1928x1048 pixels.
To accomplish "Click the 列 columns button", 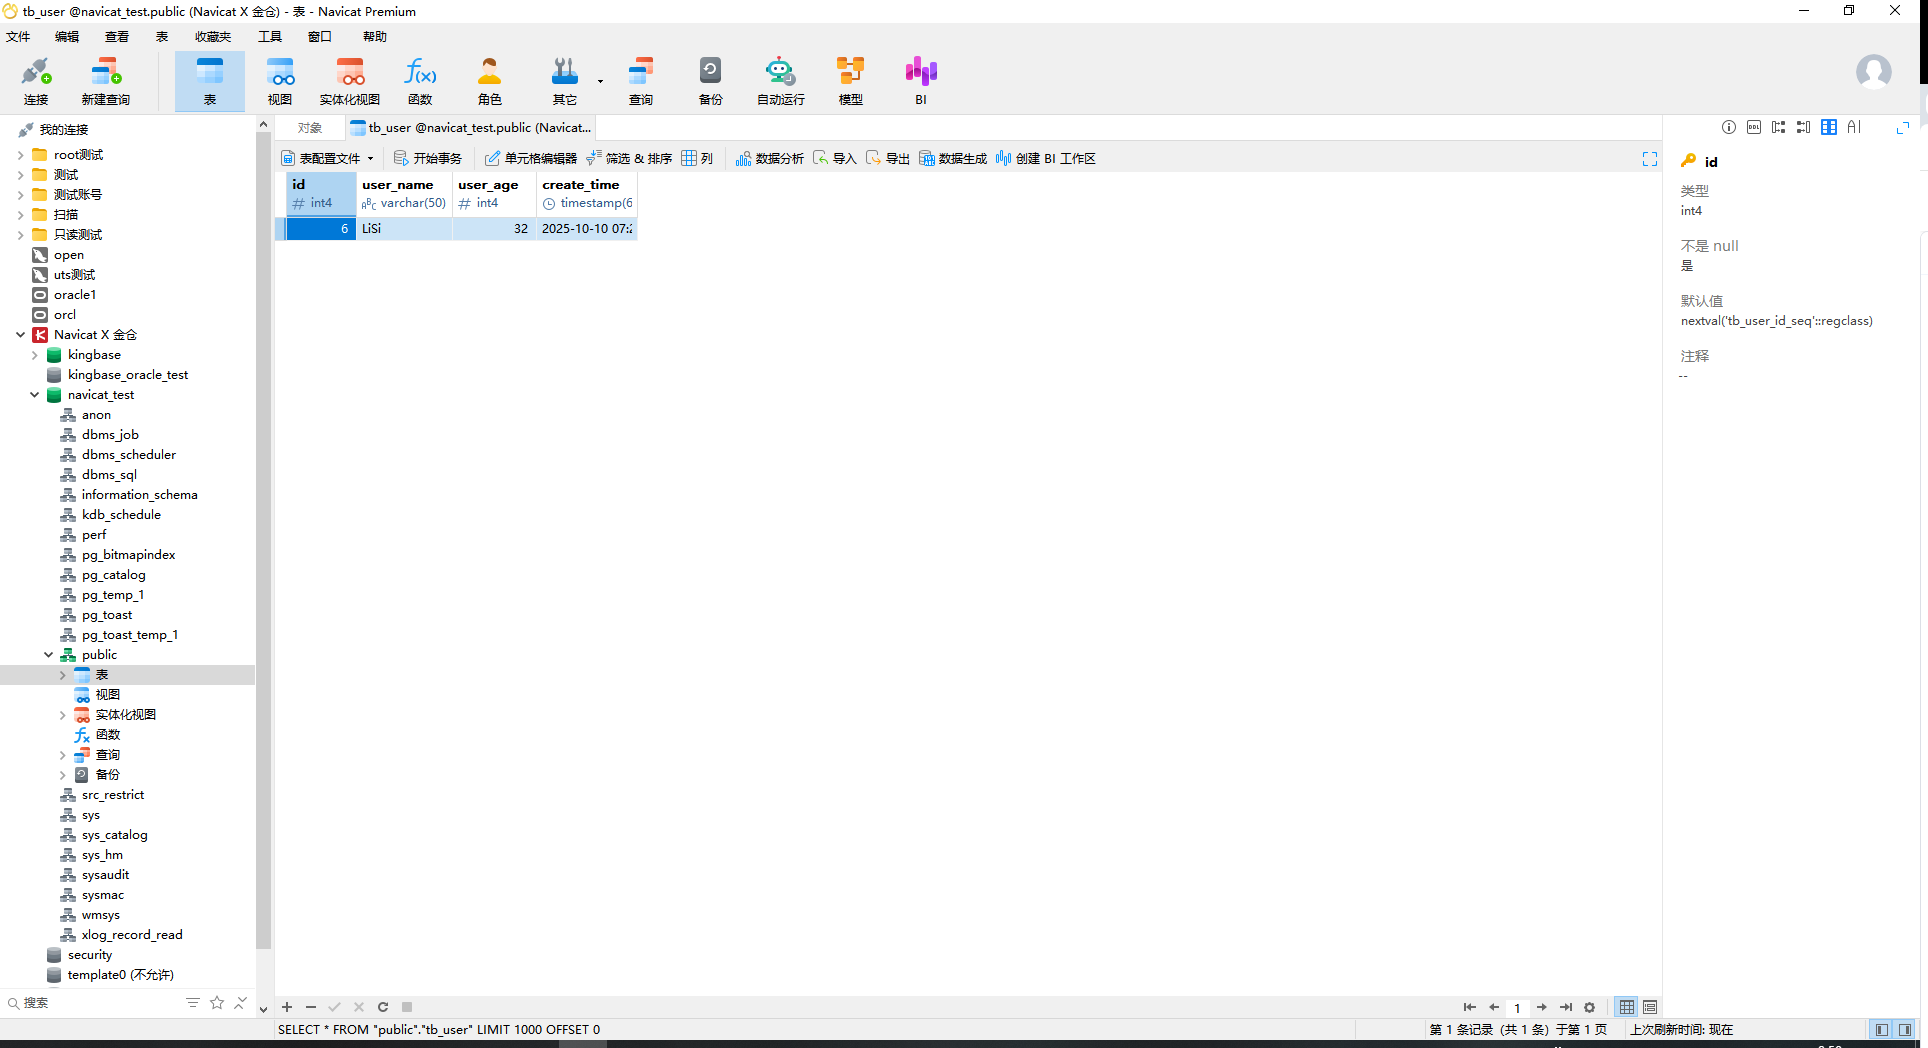I will (697, 158).
